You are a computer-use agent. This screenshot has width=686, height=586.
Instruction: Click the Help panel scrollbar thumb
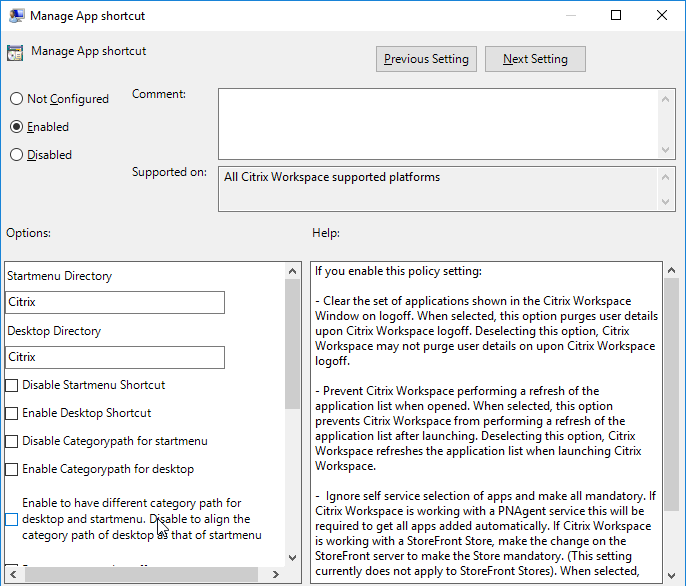tap(672, 395)
